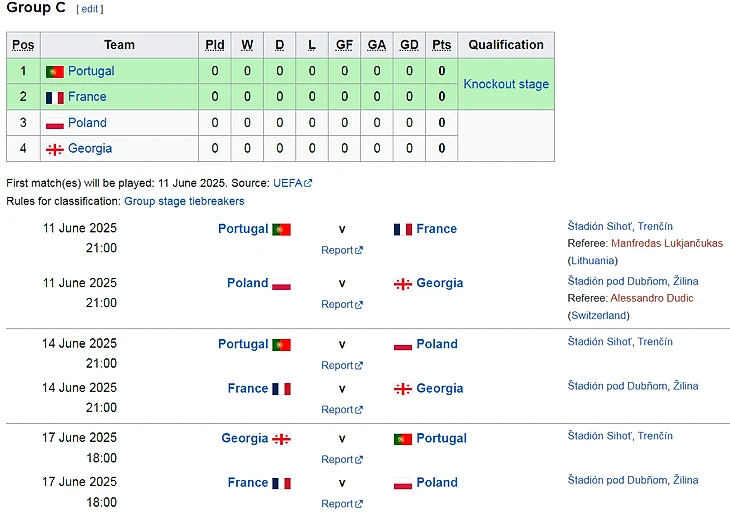The width and height of the screenshot is (730, 519).
Task: Click the GD column header abbreviation
Action: coord(409,45)
